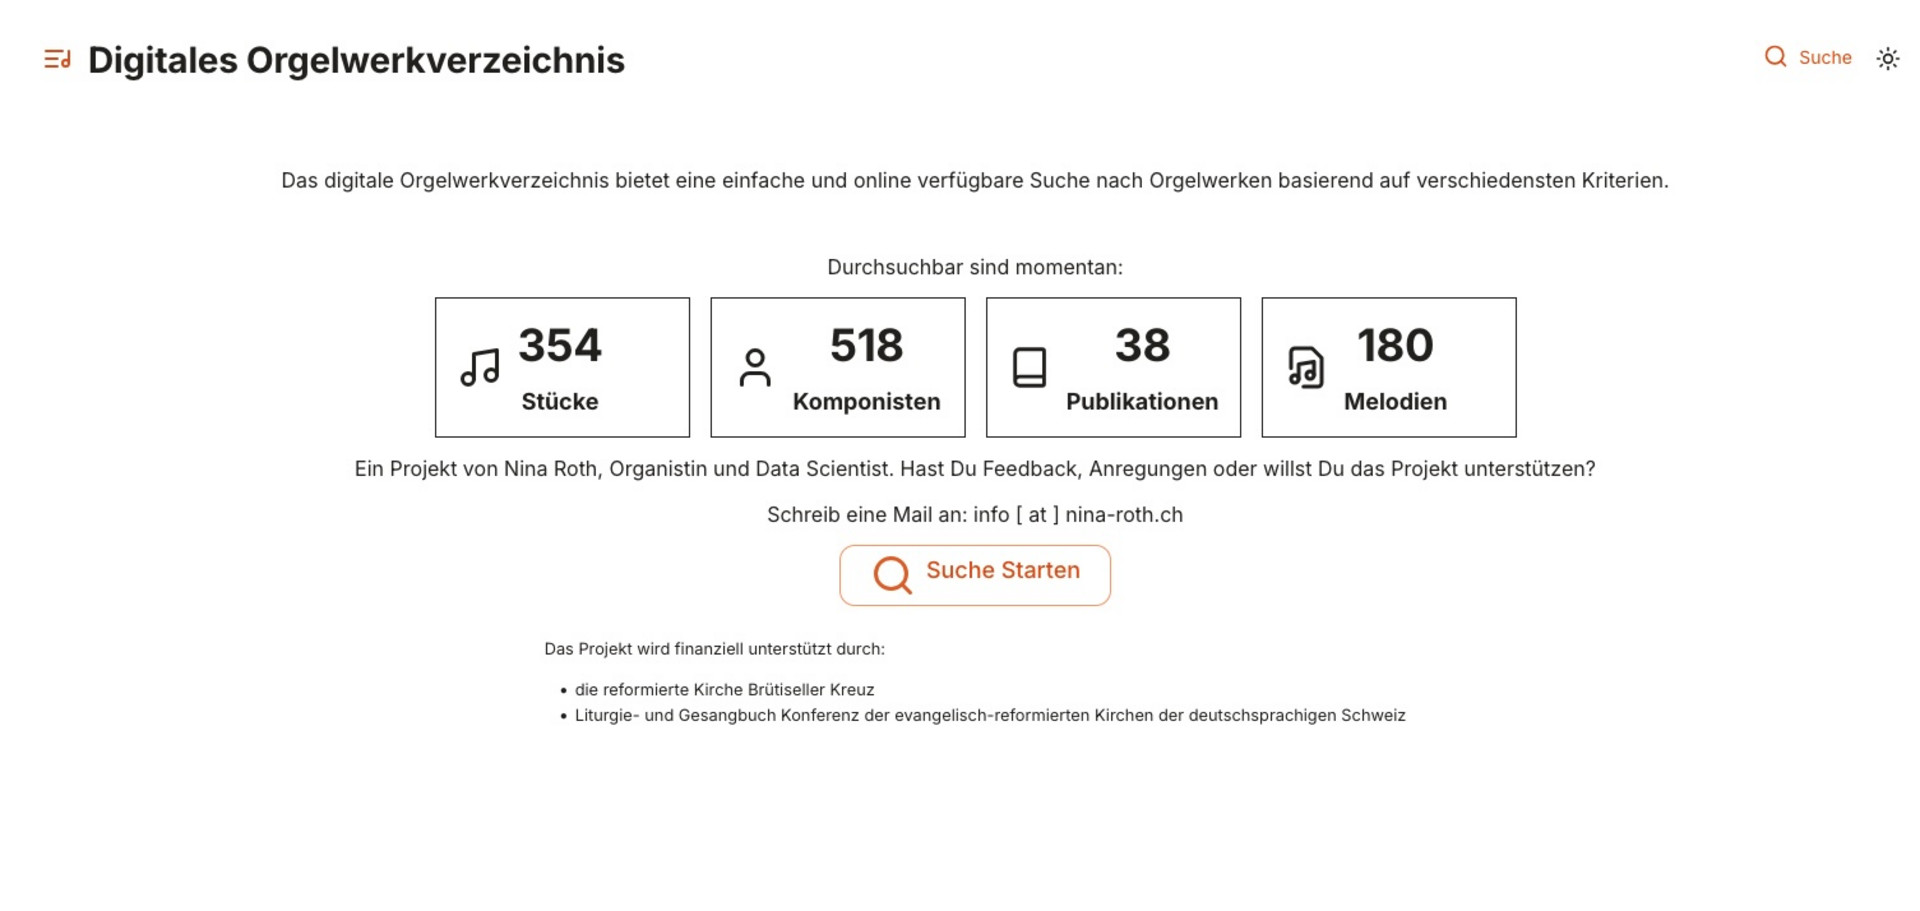Screen dimensions: 1920x911
Task: Click the magnifier icon in the Suche Starten button
Action: (892, 575)
